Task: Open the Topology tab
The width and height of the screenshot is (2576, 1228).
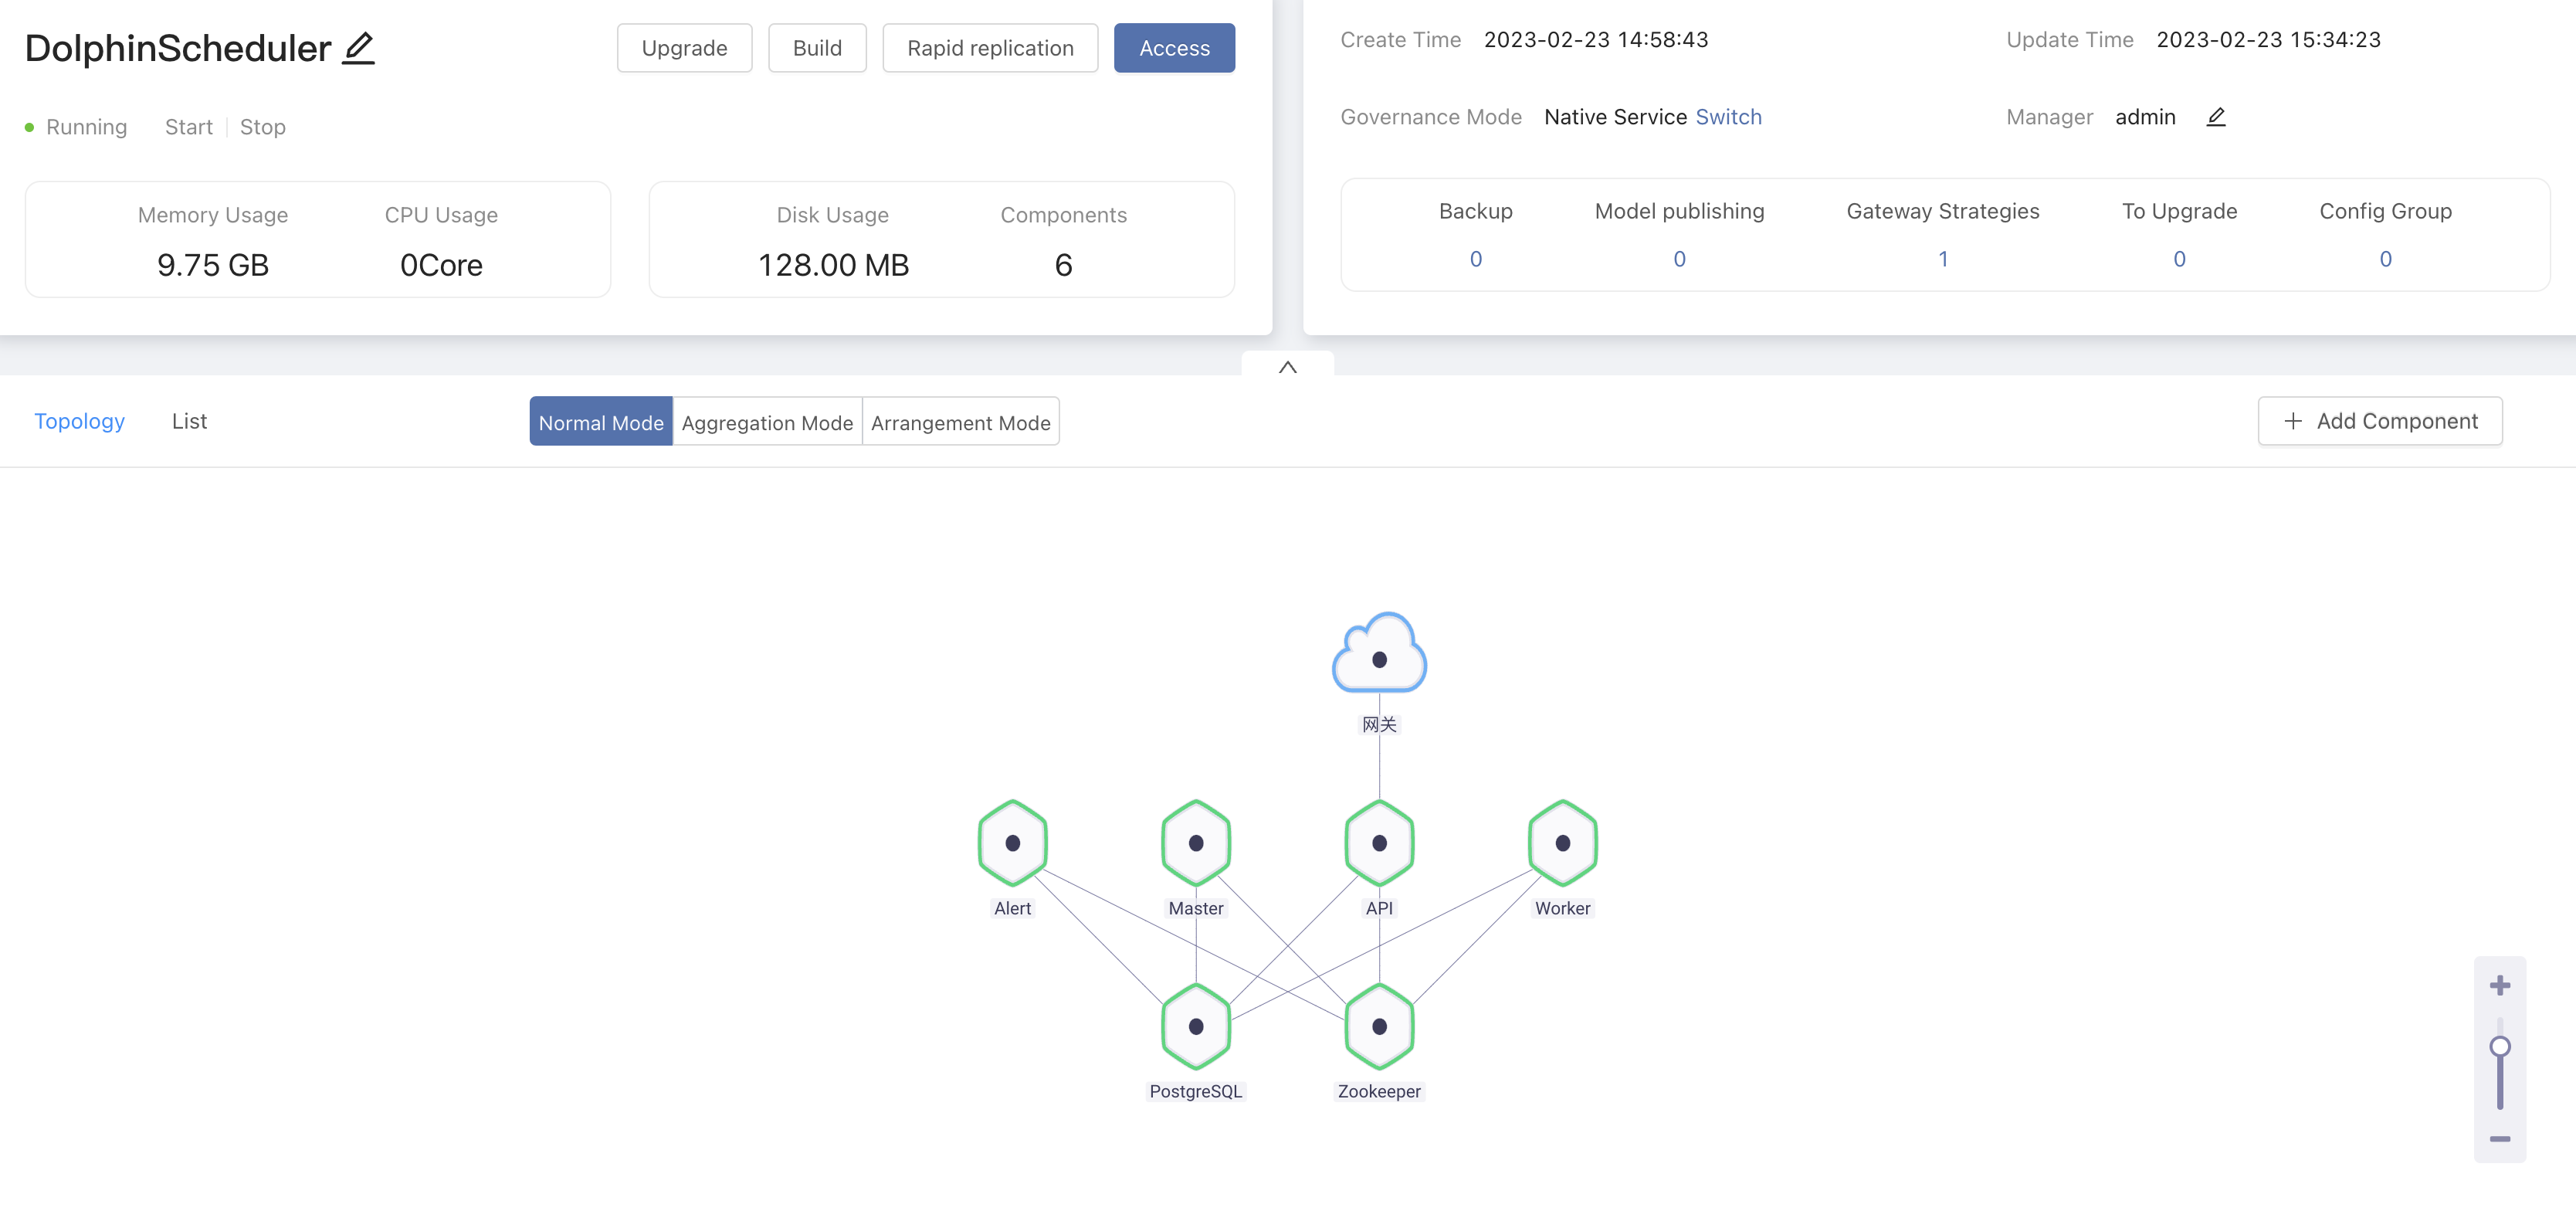Action: (79, 421)
